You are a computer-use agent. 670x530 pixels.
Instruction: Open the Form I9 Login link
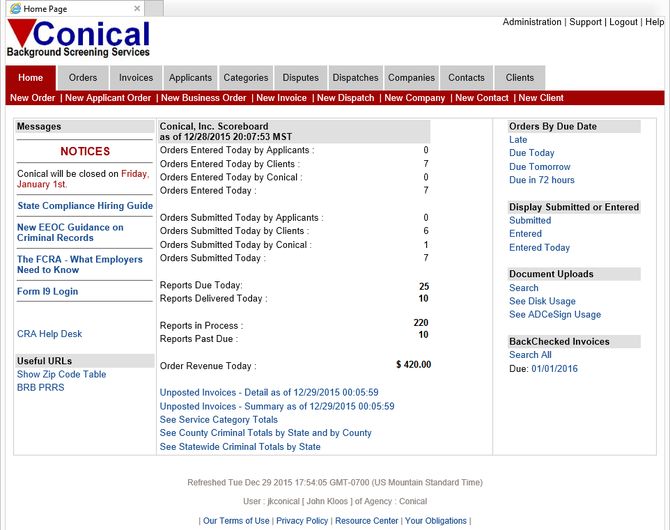click(x=47, y=292)
